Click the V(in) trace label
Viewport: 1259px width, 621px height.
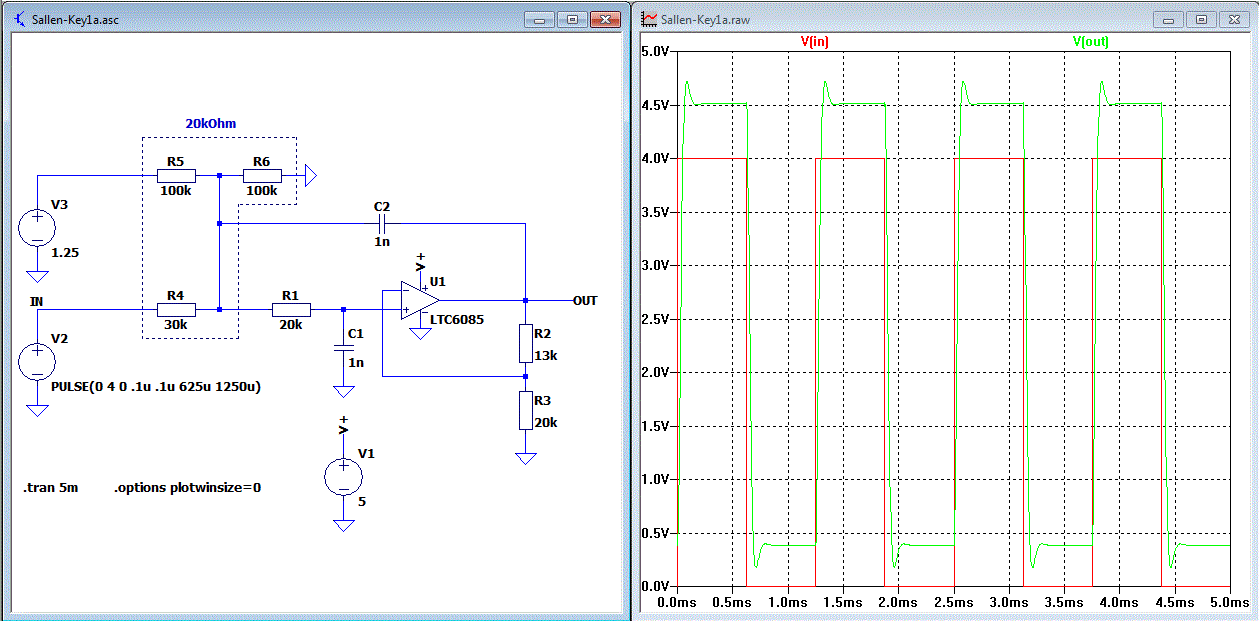pyautogui.click(x=815, y=42)
